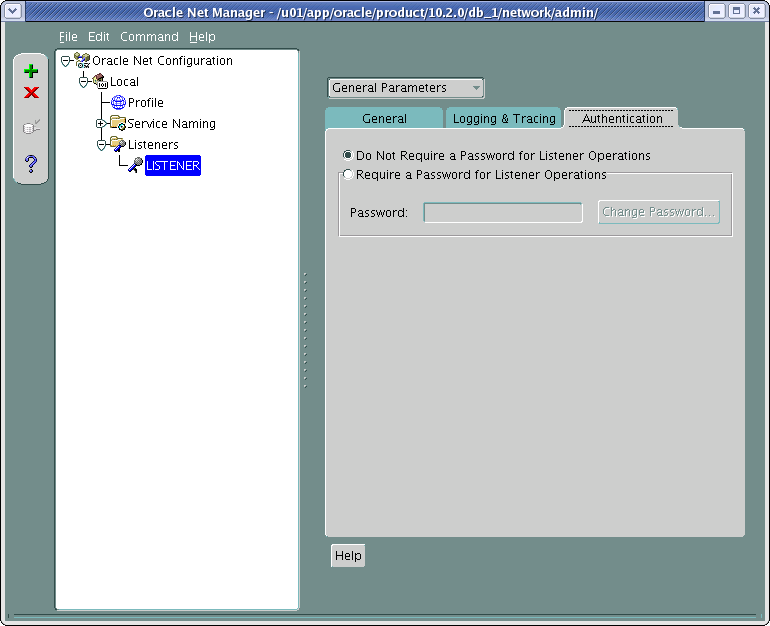The height and width of the screenshot is (626, 770).
Task: Click the Listeners folder icon
Action: click(x=118, y=144)
